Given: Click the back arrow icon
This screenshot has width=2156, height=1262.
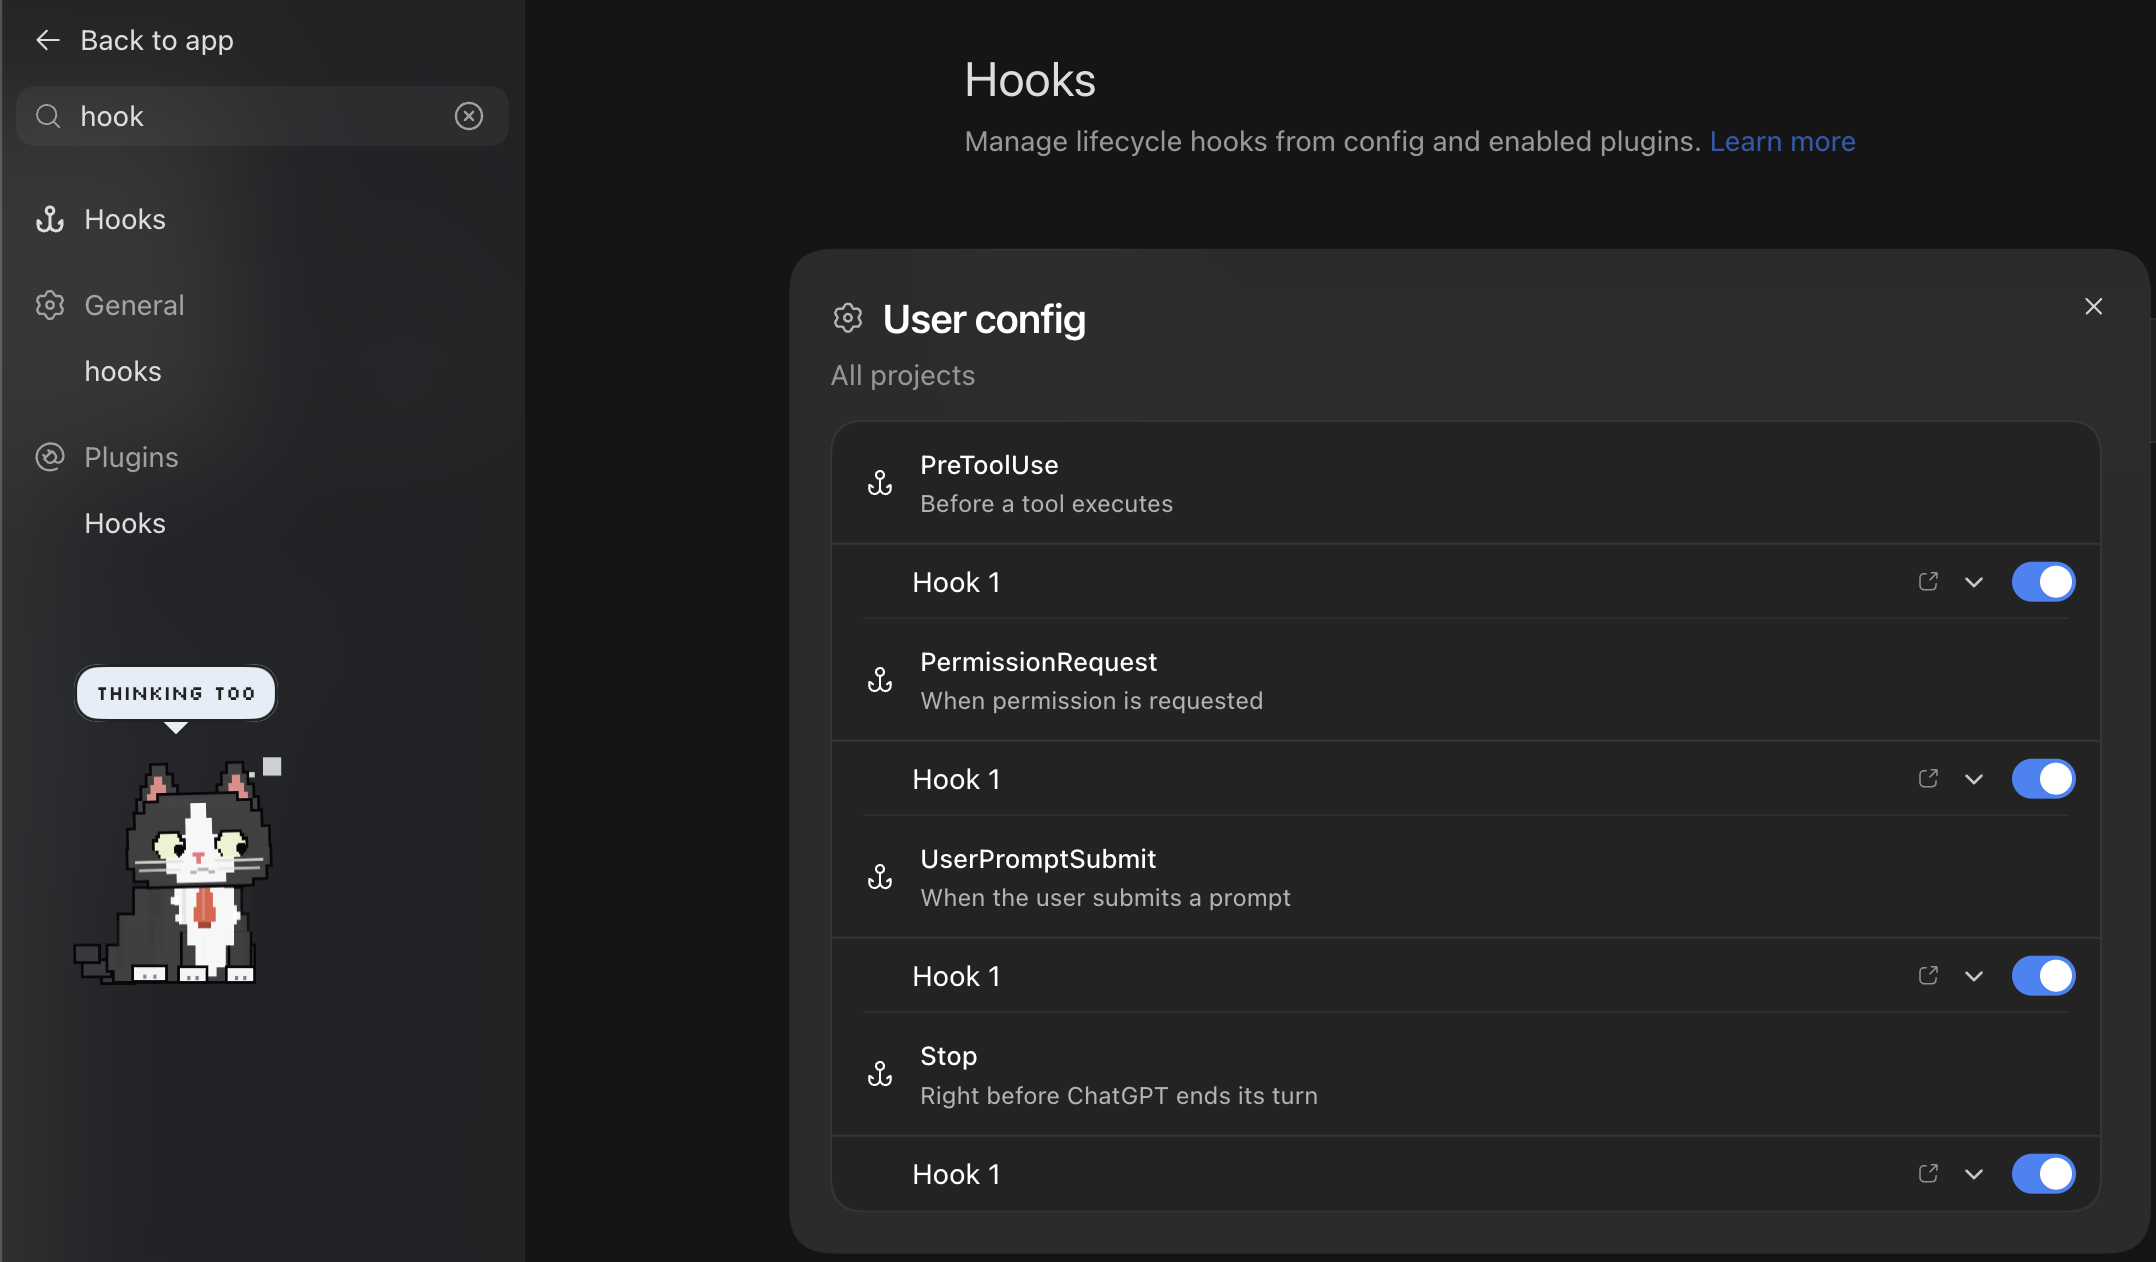Looking at the screenshot, I should tap(48, 40).
